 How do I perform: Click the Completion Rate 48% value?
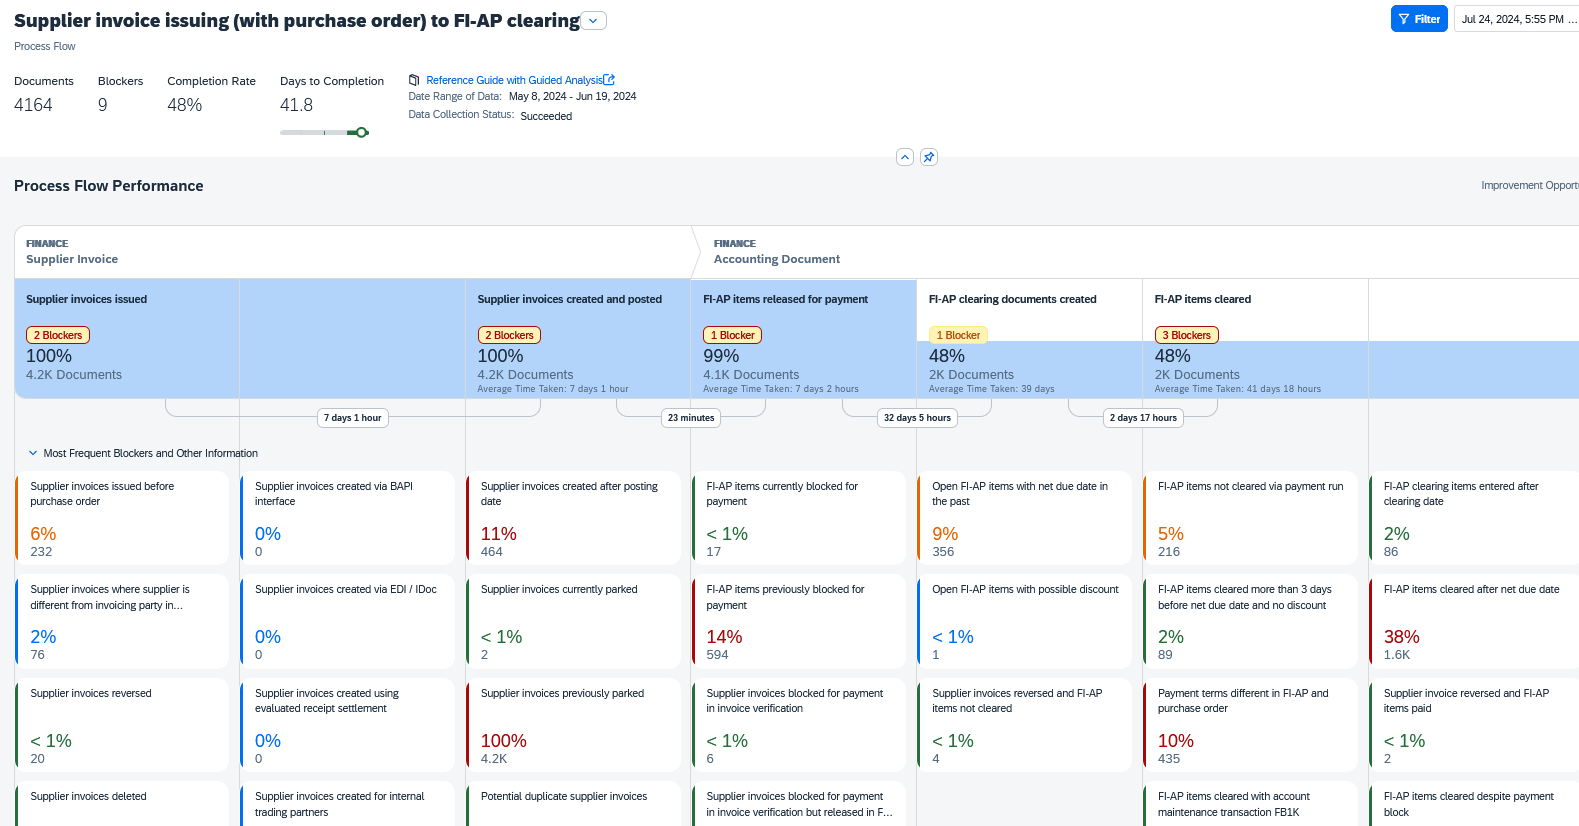(184, 105)
